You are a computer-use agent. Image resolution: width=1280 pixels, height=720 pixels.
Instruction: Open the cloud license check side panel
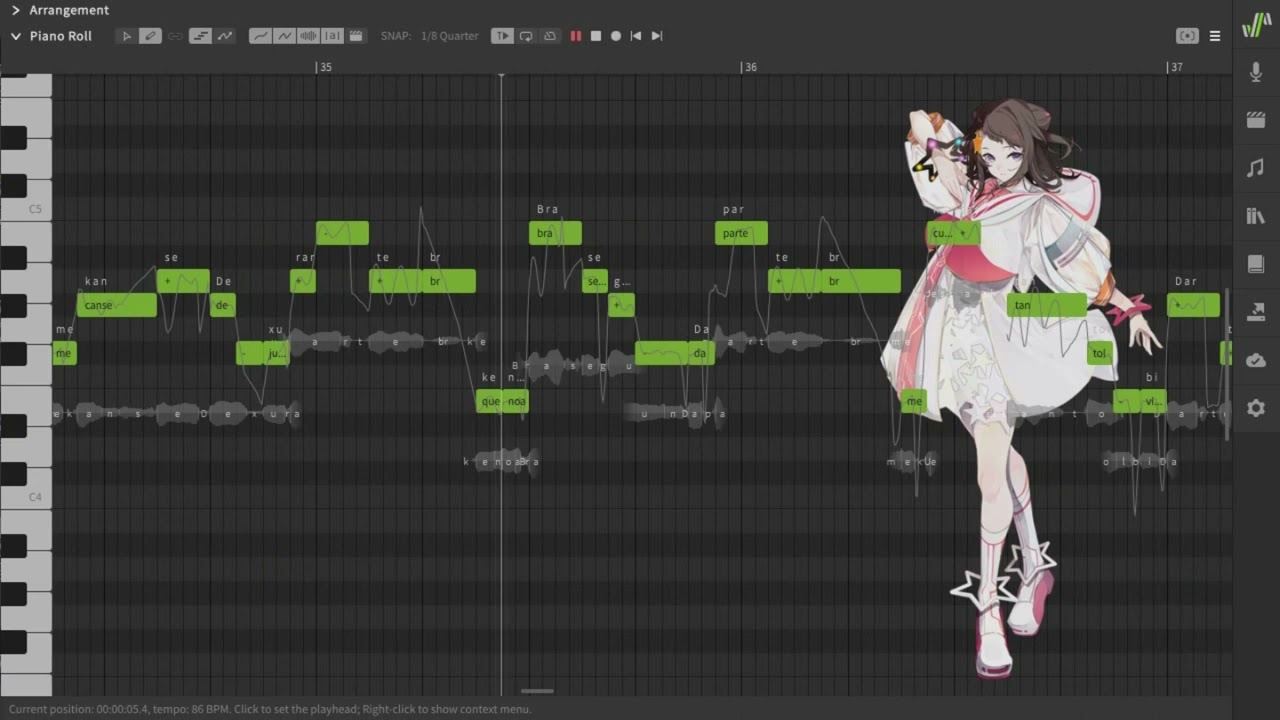point(1256,360)
